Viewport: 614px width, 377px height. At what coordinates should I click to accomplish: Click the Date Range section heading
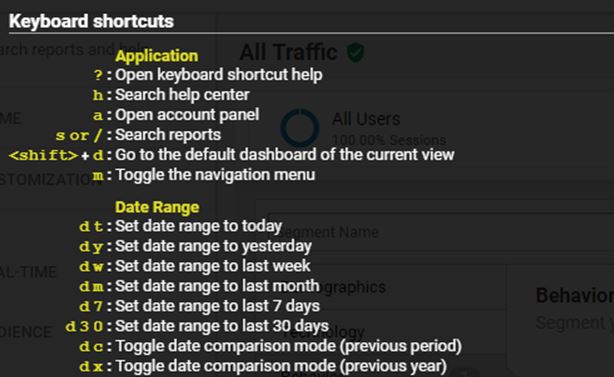(157, 207)
